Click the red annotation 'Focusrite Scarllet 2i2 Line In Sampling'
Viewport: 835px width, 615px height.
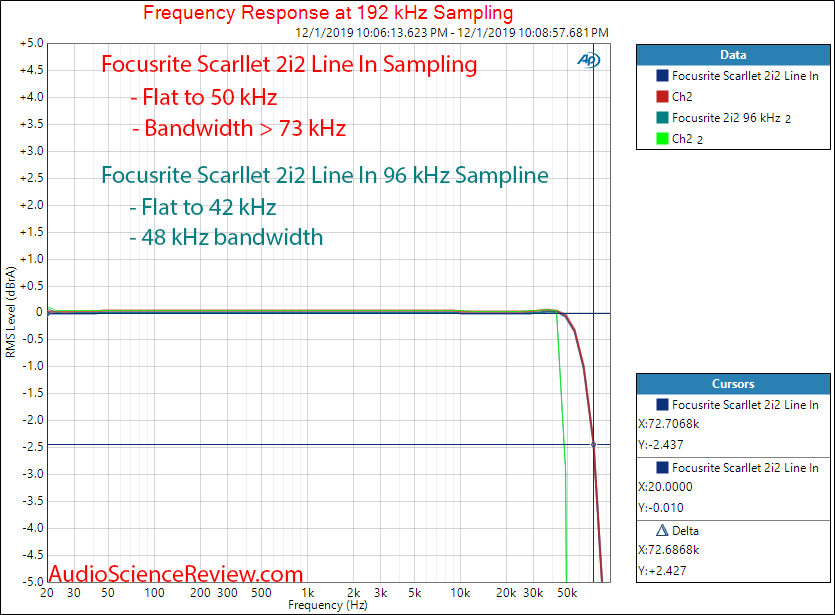[289, 64]
